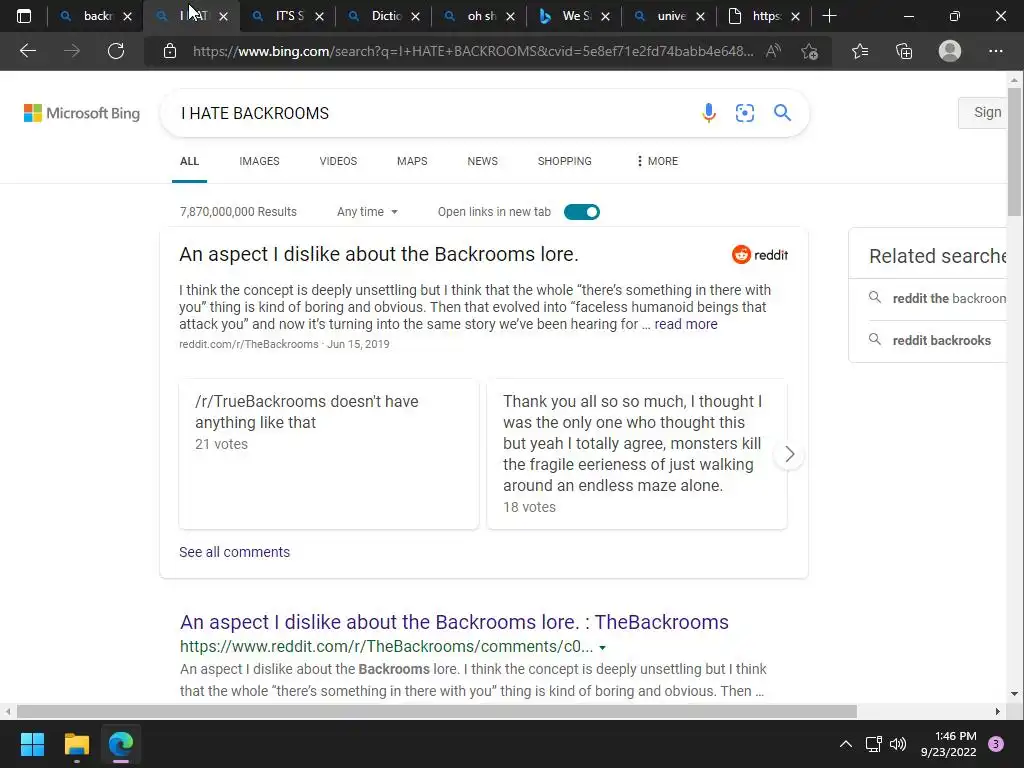Click 'reddit the backroom' related search
1024x768 pixels.
[x=949, y=298]
